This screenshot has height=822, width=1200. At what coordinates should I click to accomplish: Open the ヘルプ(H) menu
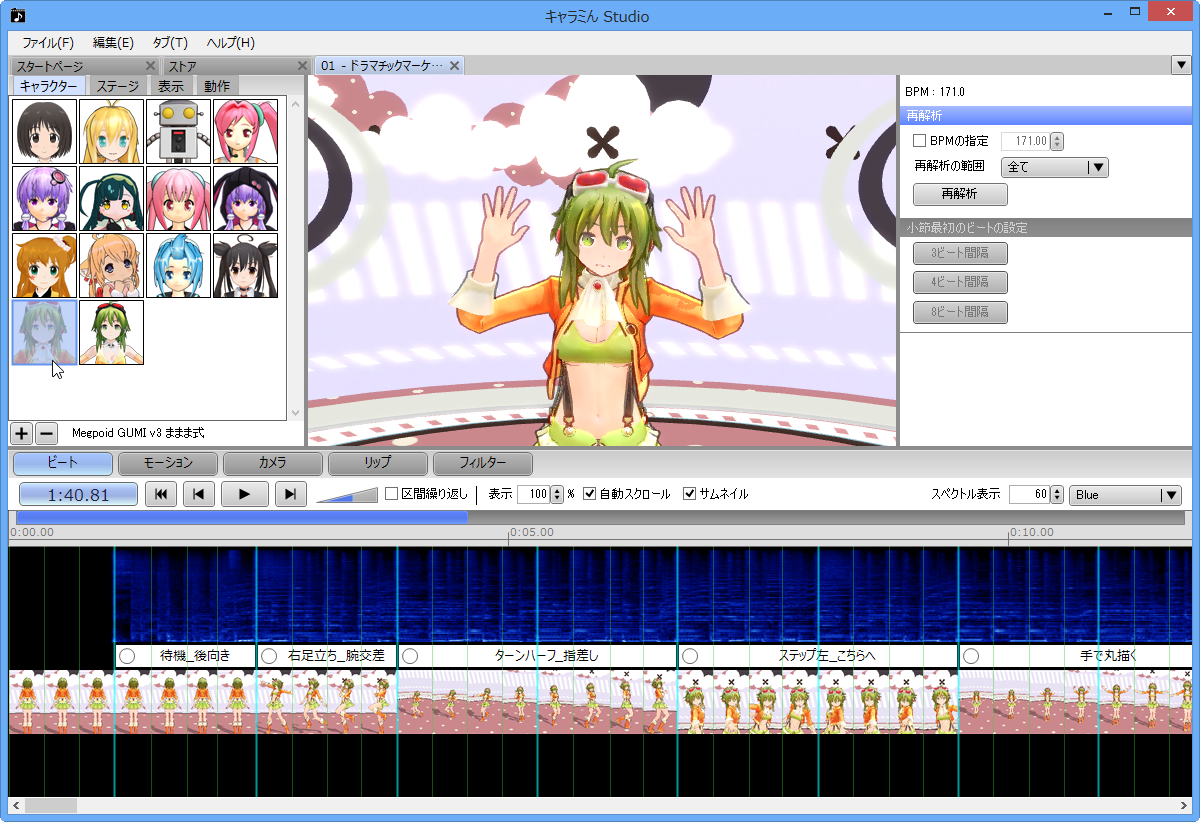(230, 43)
